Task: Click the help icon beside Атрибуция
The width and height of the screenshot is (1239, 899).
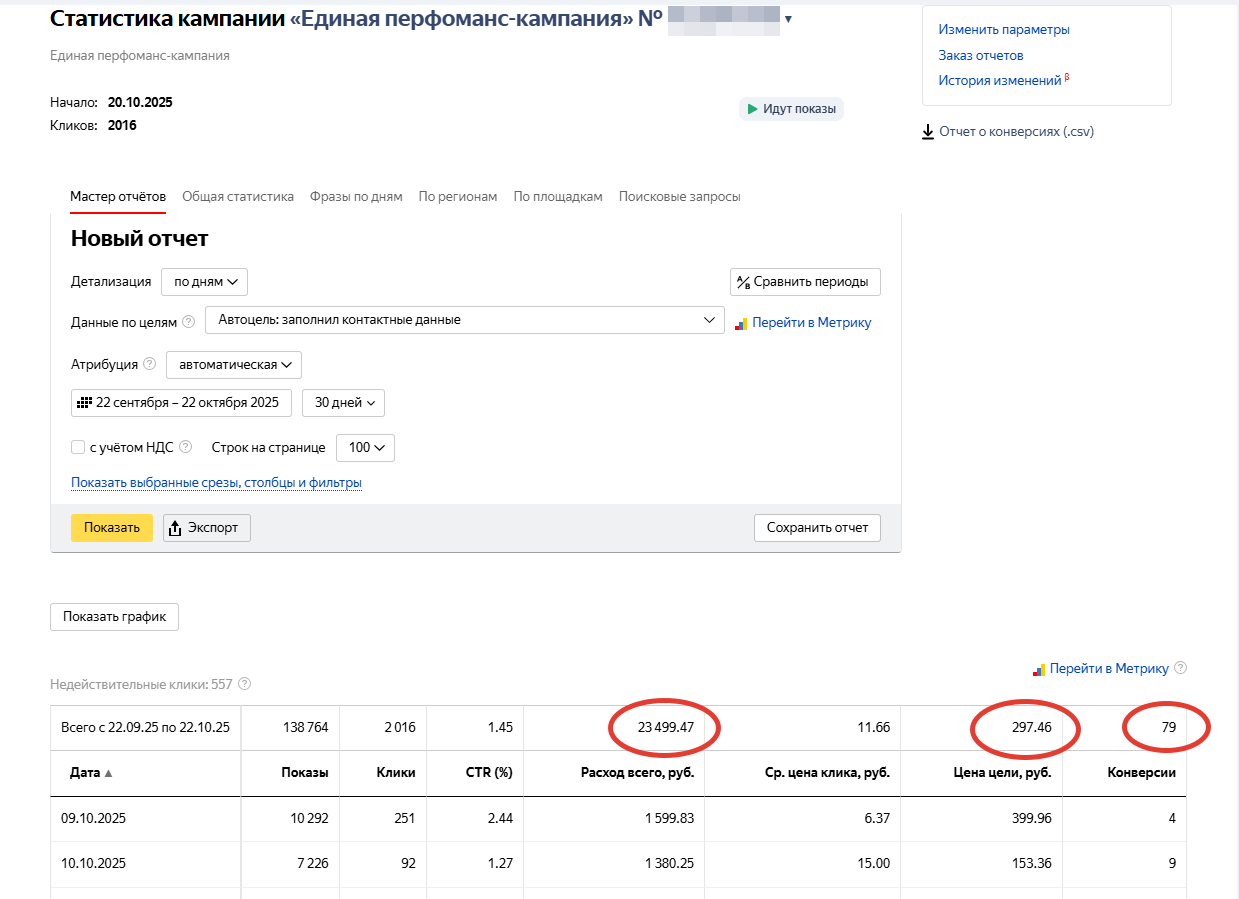Action: pyautogui.click(x=150, y=364)
